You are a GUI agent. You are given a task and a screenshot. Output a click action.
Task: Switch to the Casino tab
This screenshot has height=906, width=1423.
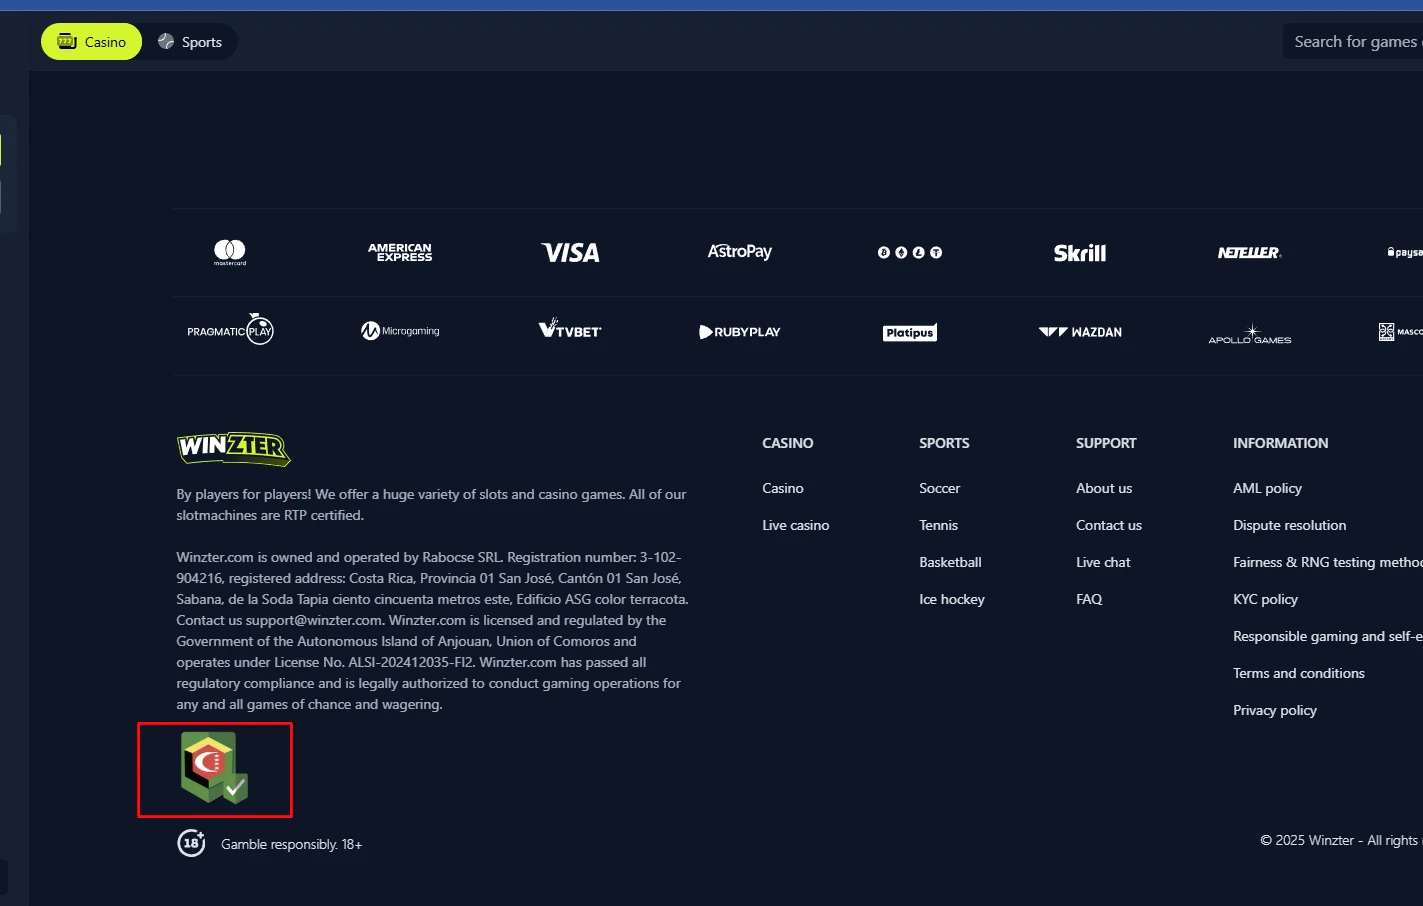[91, 42]
